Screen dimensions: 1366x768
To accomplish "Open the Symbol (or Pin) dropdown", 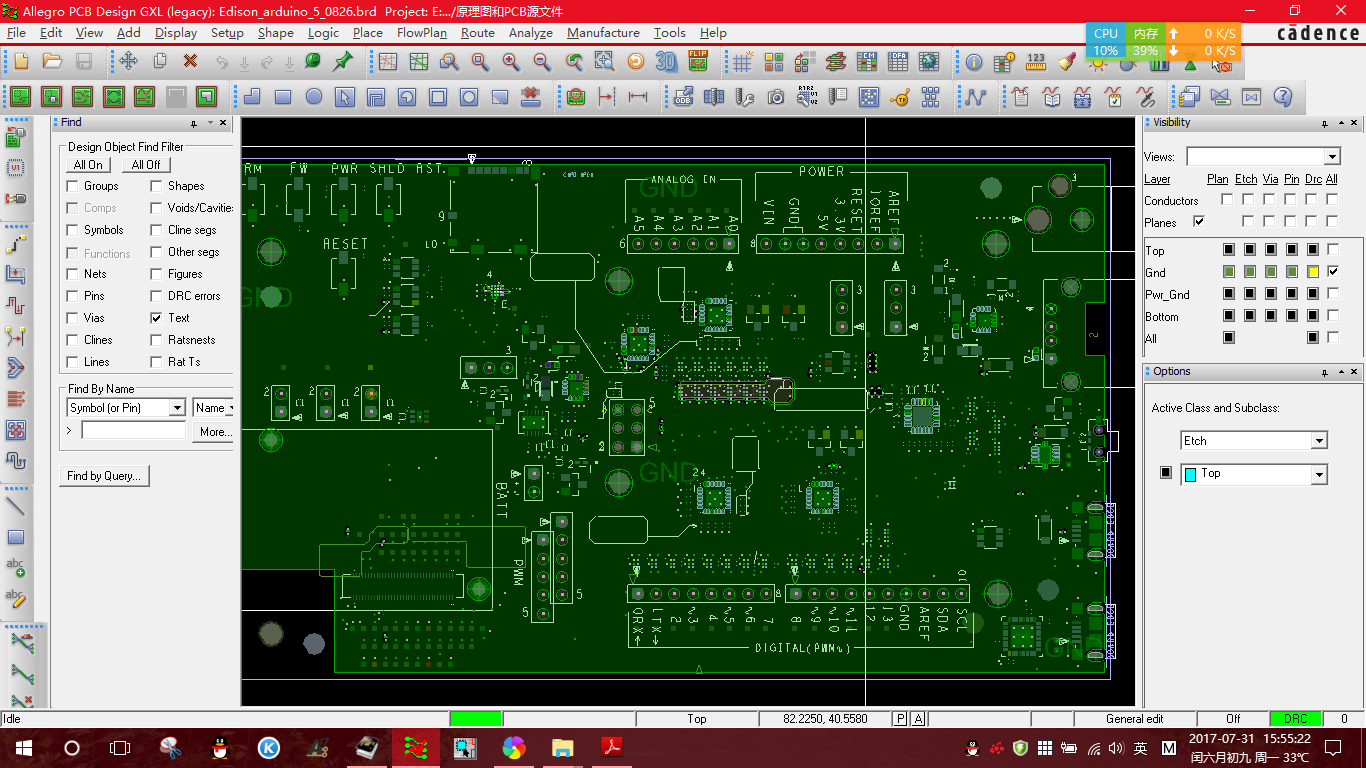I will [177, 408].
